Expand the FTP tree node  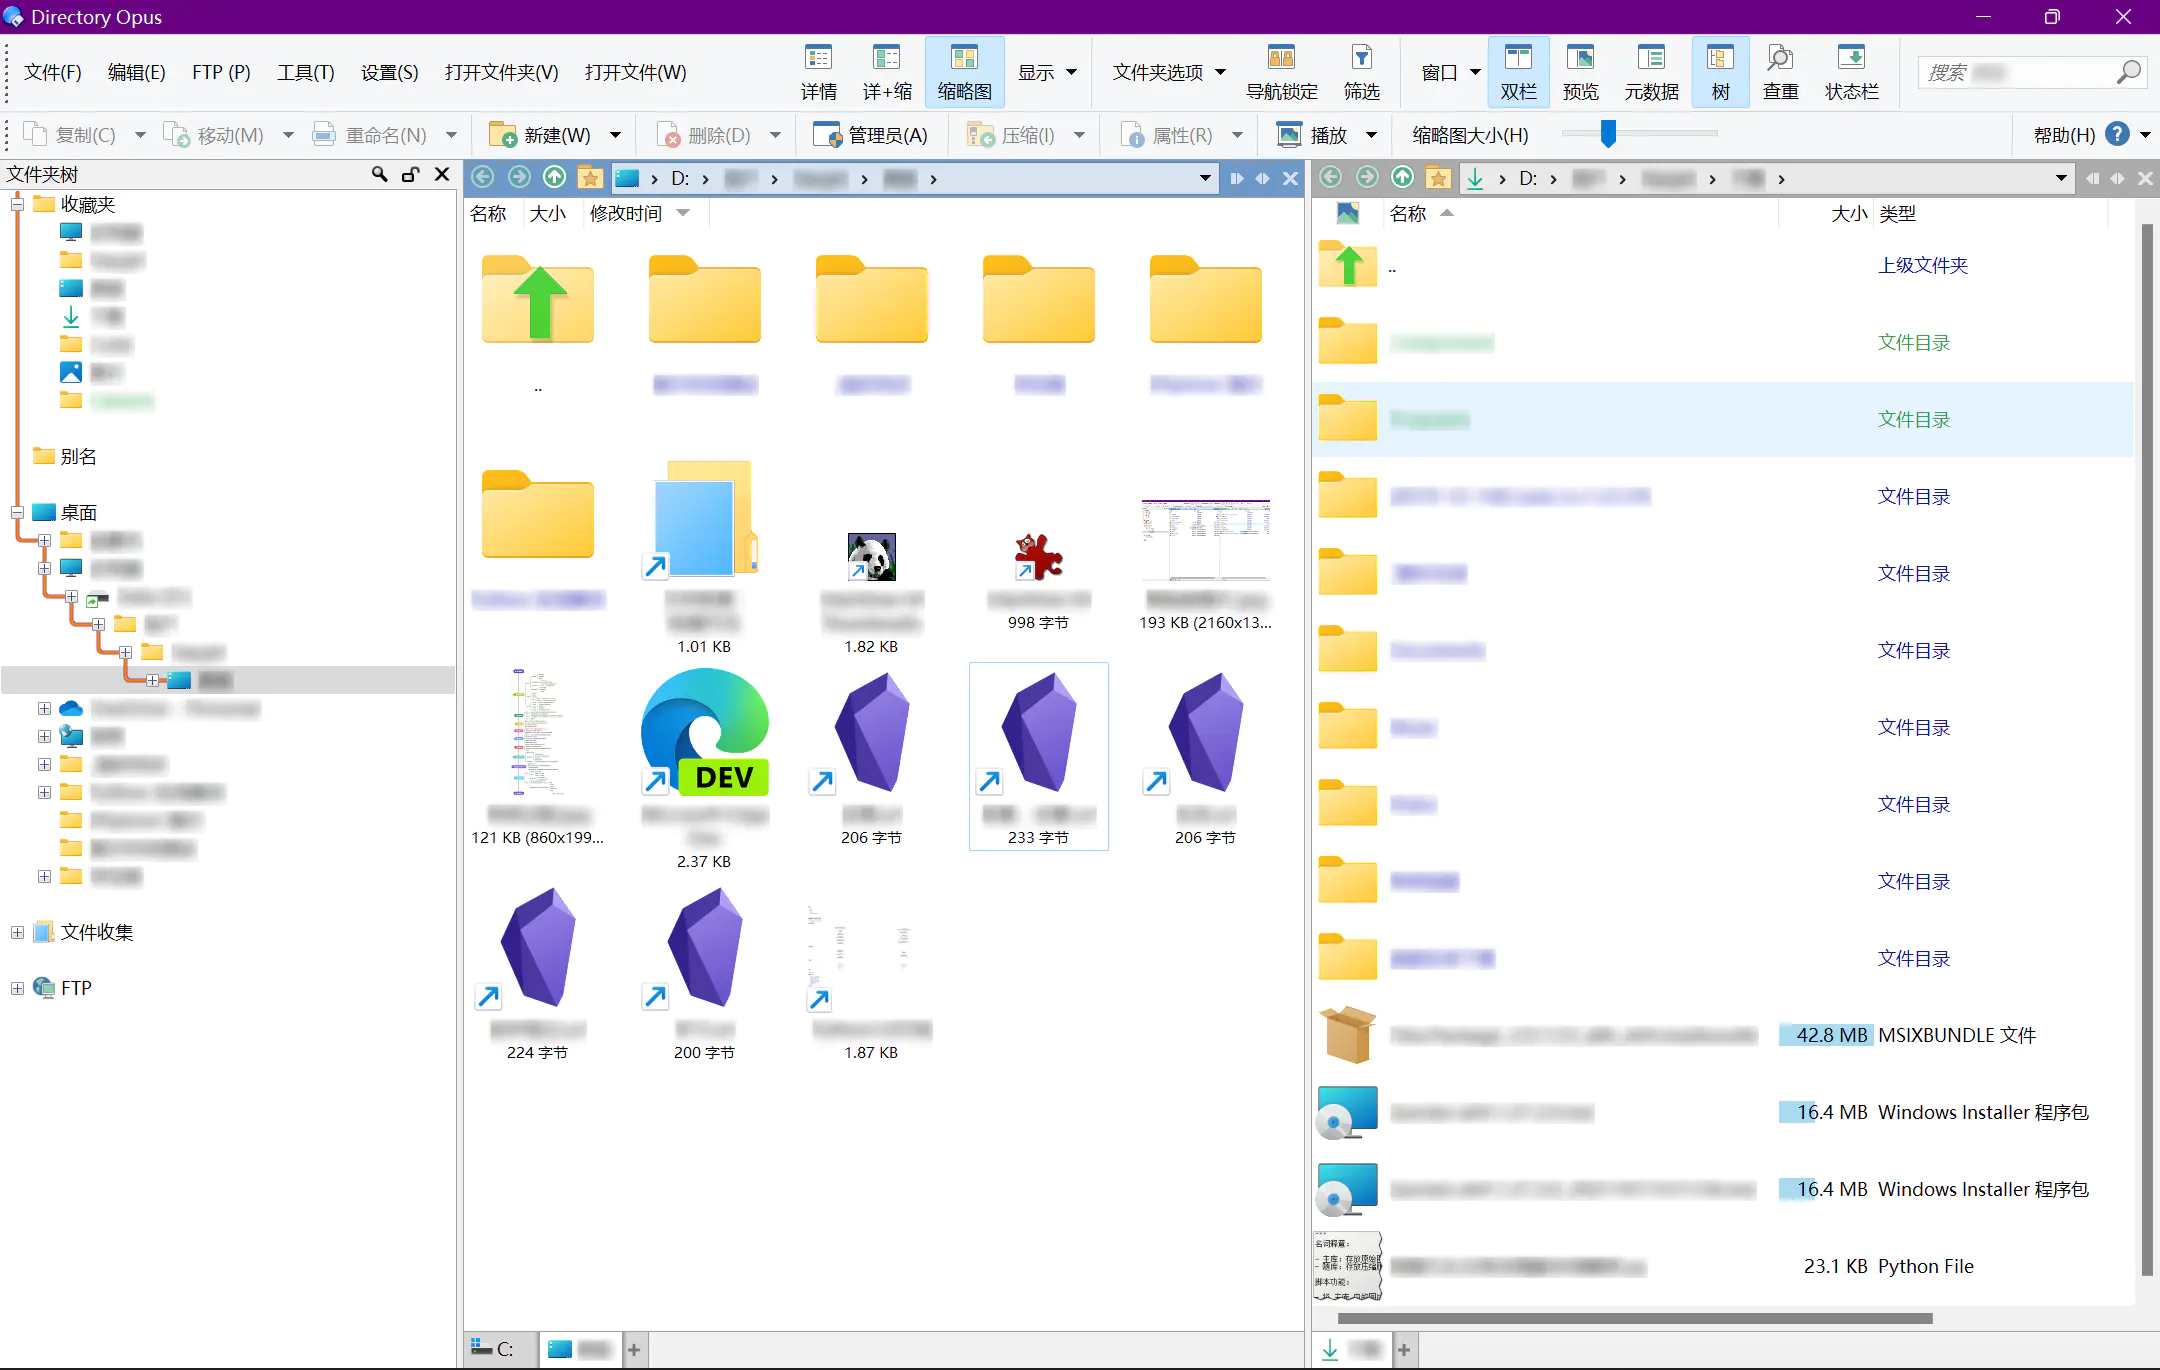[x=17, y=988]
